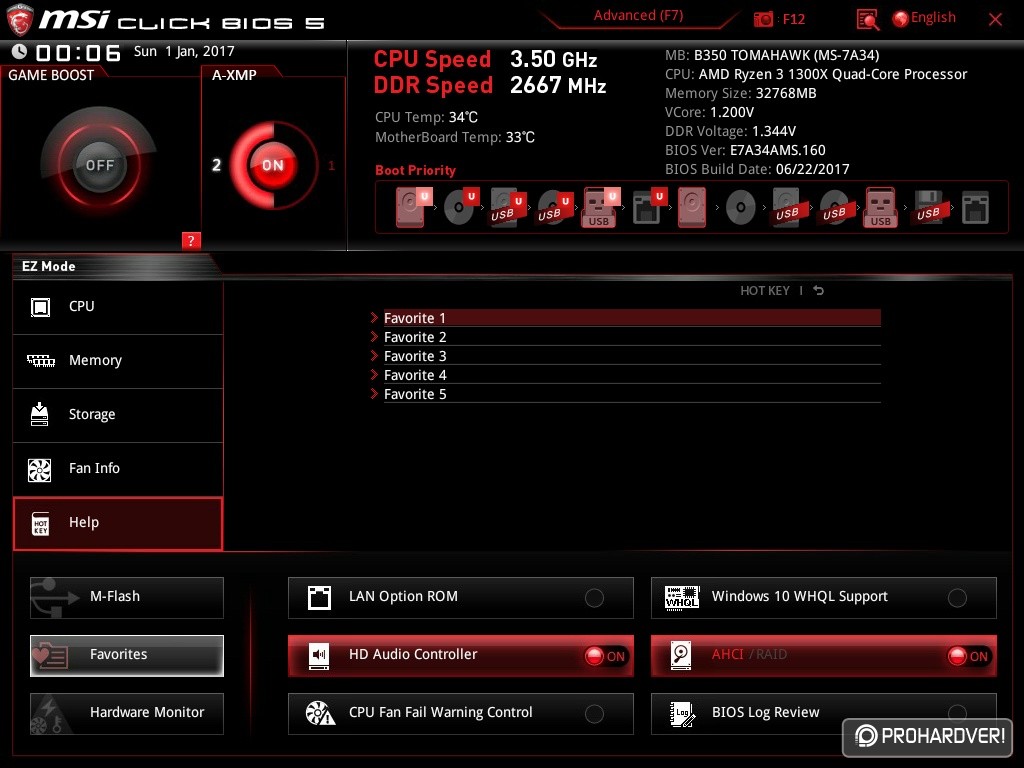Select A-XMP profile 1

click(x=331, y=166)
